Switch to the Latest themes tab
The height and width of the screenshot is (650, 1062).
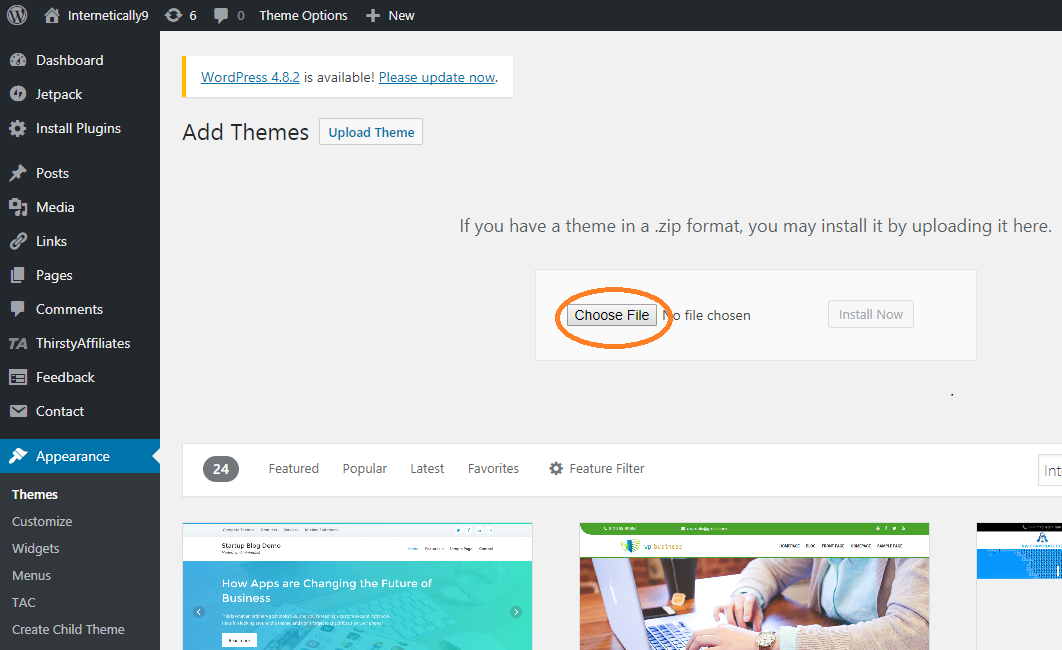(427, 469)
